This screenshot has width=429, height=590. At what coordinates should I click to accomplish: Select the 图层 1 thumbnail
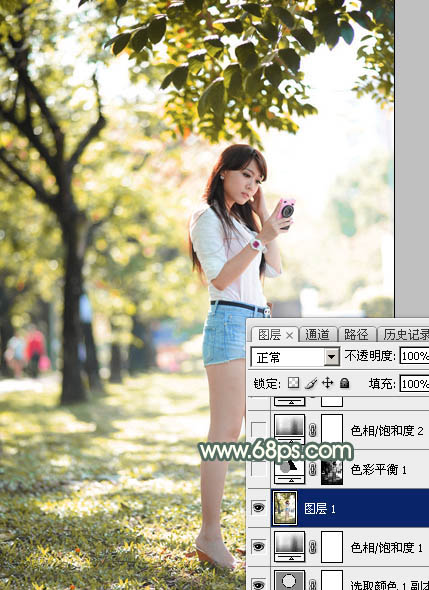click(x=285, y=508)
